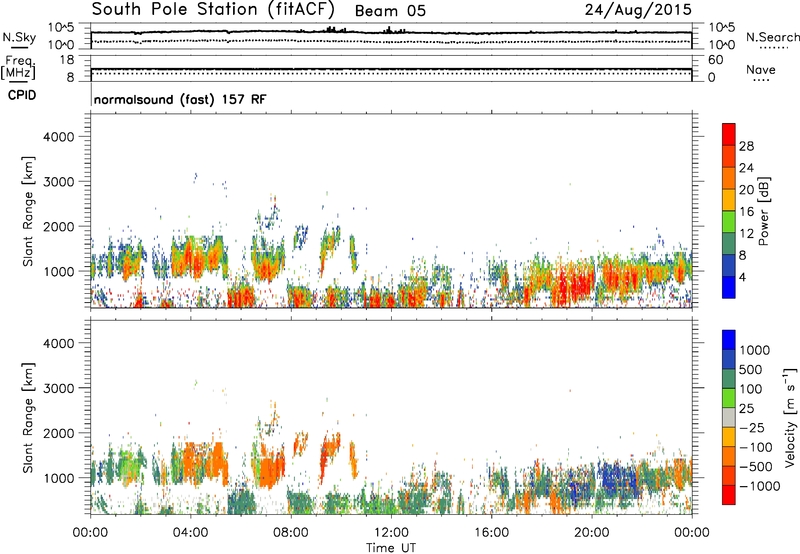The image size is (800, 554).
Task: Pick the 24–28 dB orange-red Power swatch
Action: click(x=729, y=156)
